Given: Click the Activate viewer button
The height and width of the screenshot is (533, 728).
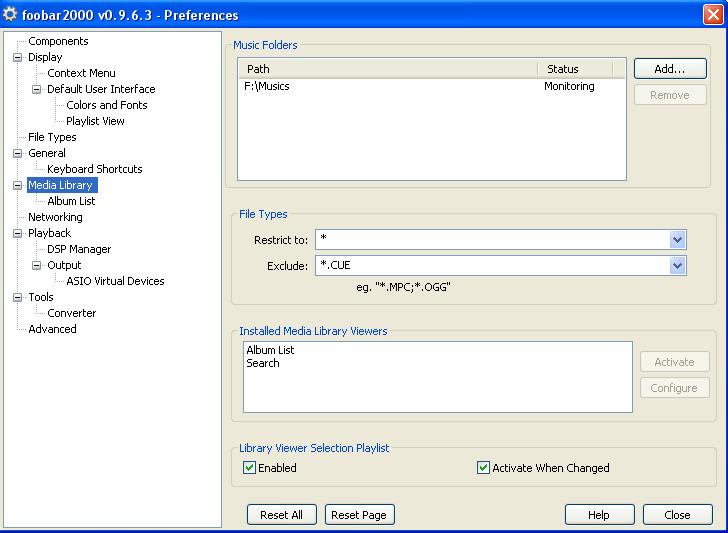Looking at the screenshot, I should coord(675,362).
